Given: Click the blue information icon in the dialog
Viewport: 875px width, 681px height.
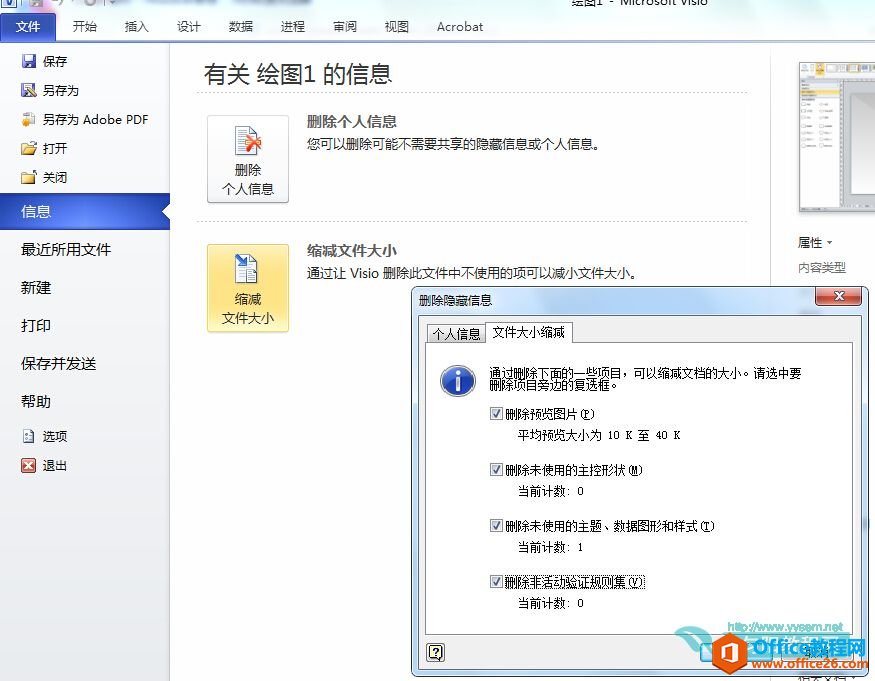Looking at the screenshot, I should [x=458, y=381].
